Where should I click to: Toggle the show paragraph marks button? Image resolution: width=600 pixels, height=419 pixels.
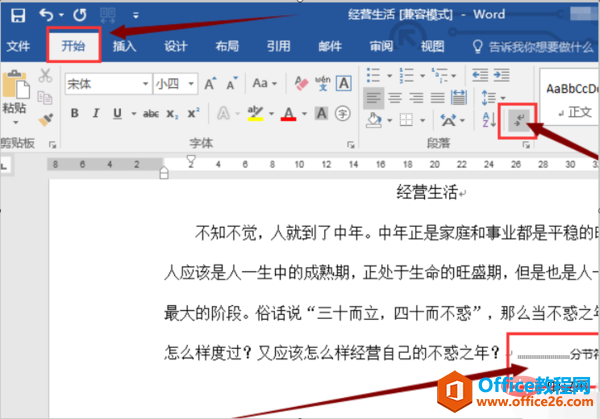click(518, 120)
